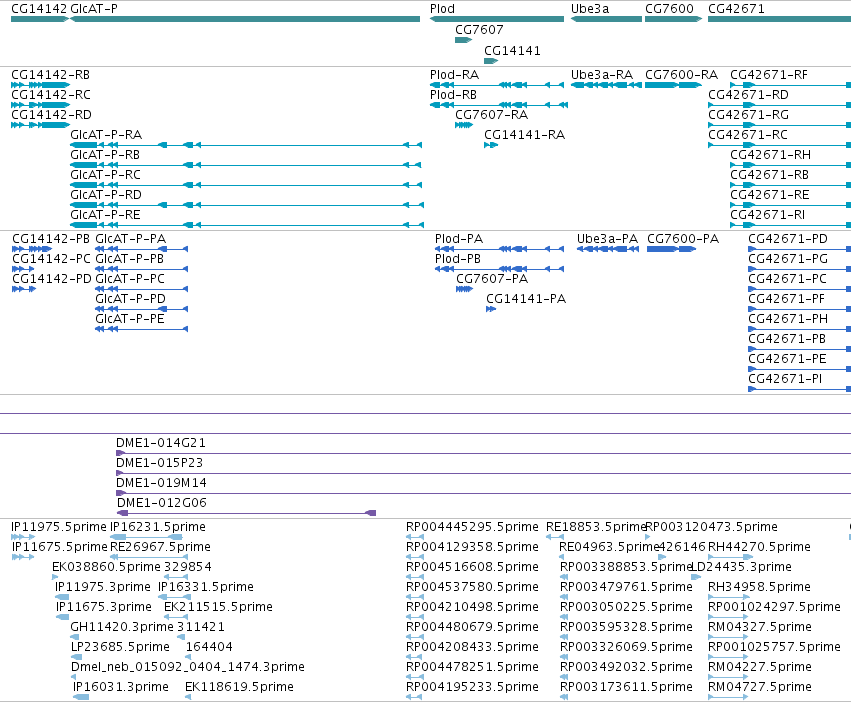Click the CG14142-PC protein label
Image resolution: width=851 pixels, height=702 pixels.
point(51,258)
